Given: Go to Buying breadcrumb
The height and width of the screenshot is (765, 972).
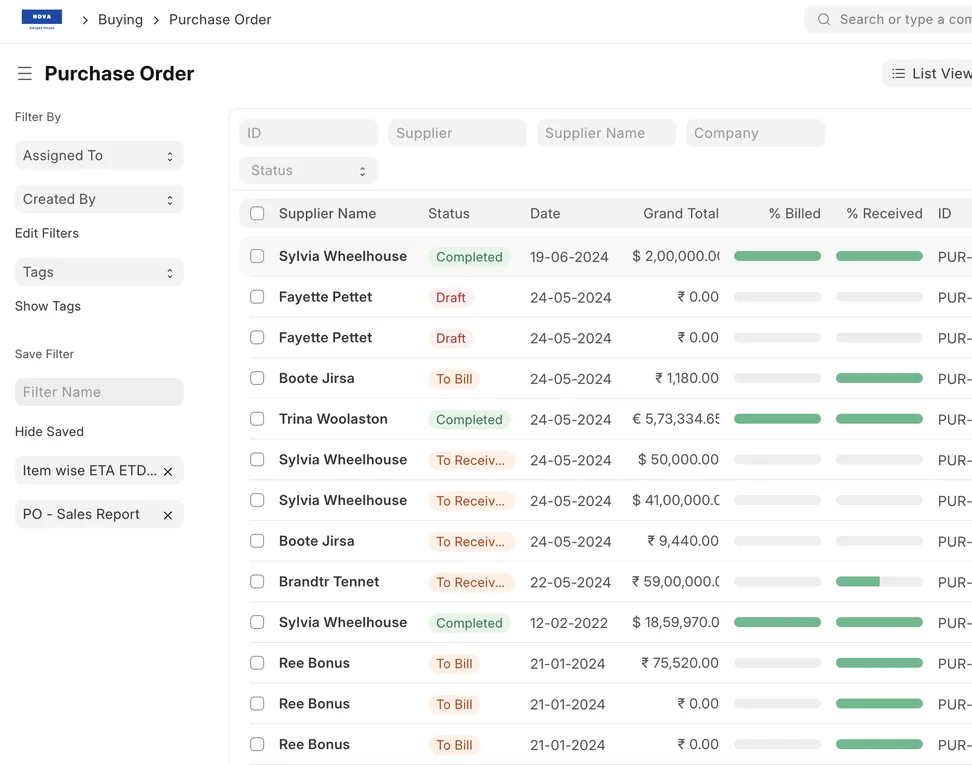Looking at the screenshot, I should tap(120, 19).
